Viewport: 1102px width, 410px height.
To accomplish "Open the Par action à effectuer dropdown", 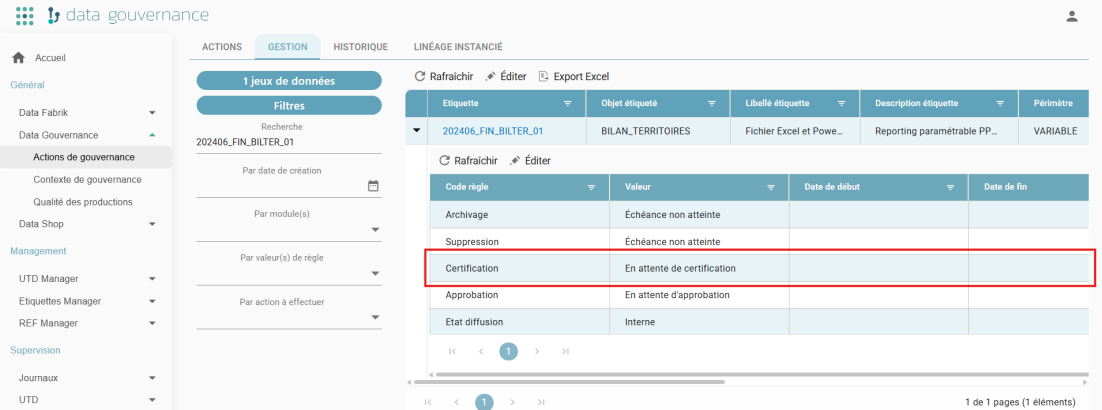I will click(x=375, y=318).
